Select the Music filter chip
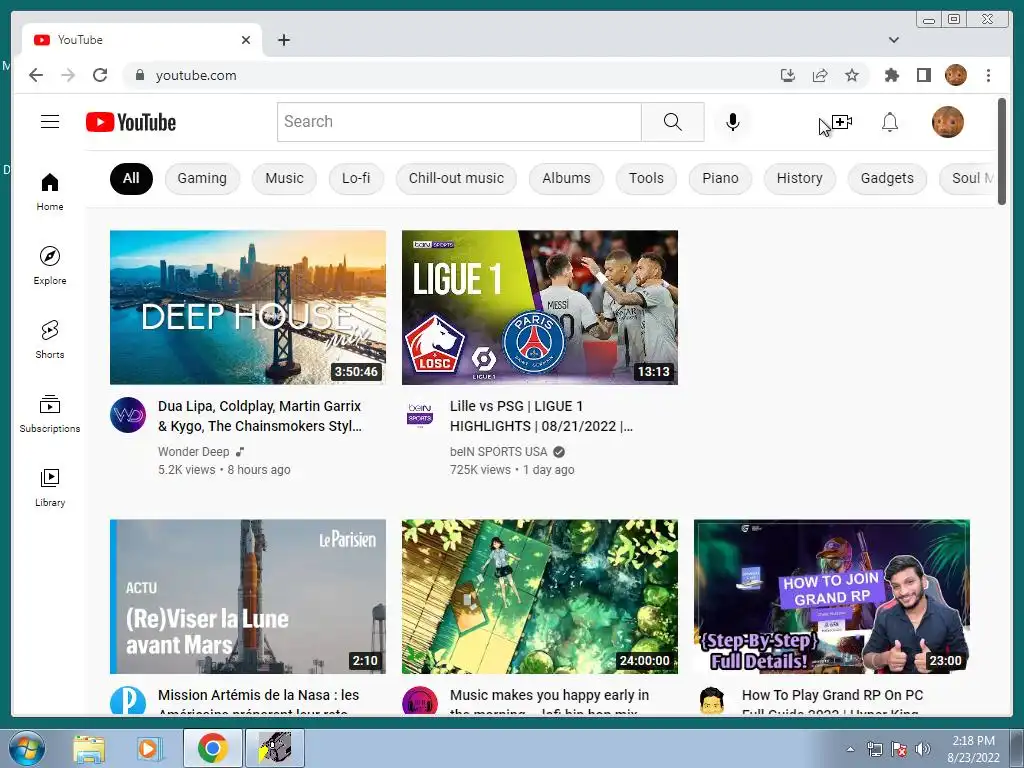Image resolution: width=1024 pixels, height=768 pixels. 284,178
